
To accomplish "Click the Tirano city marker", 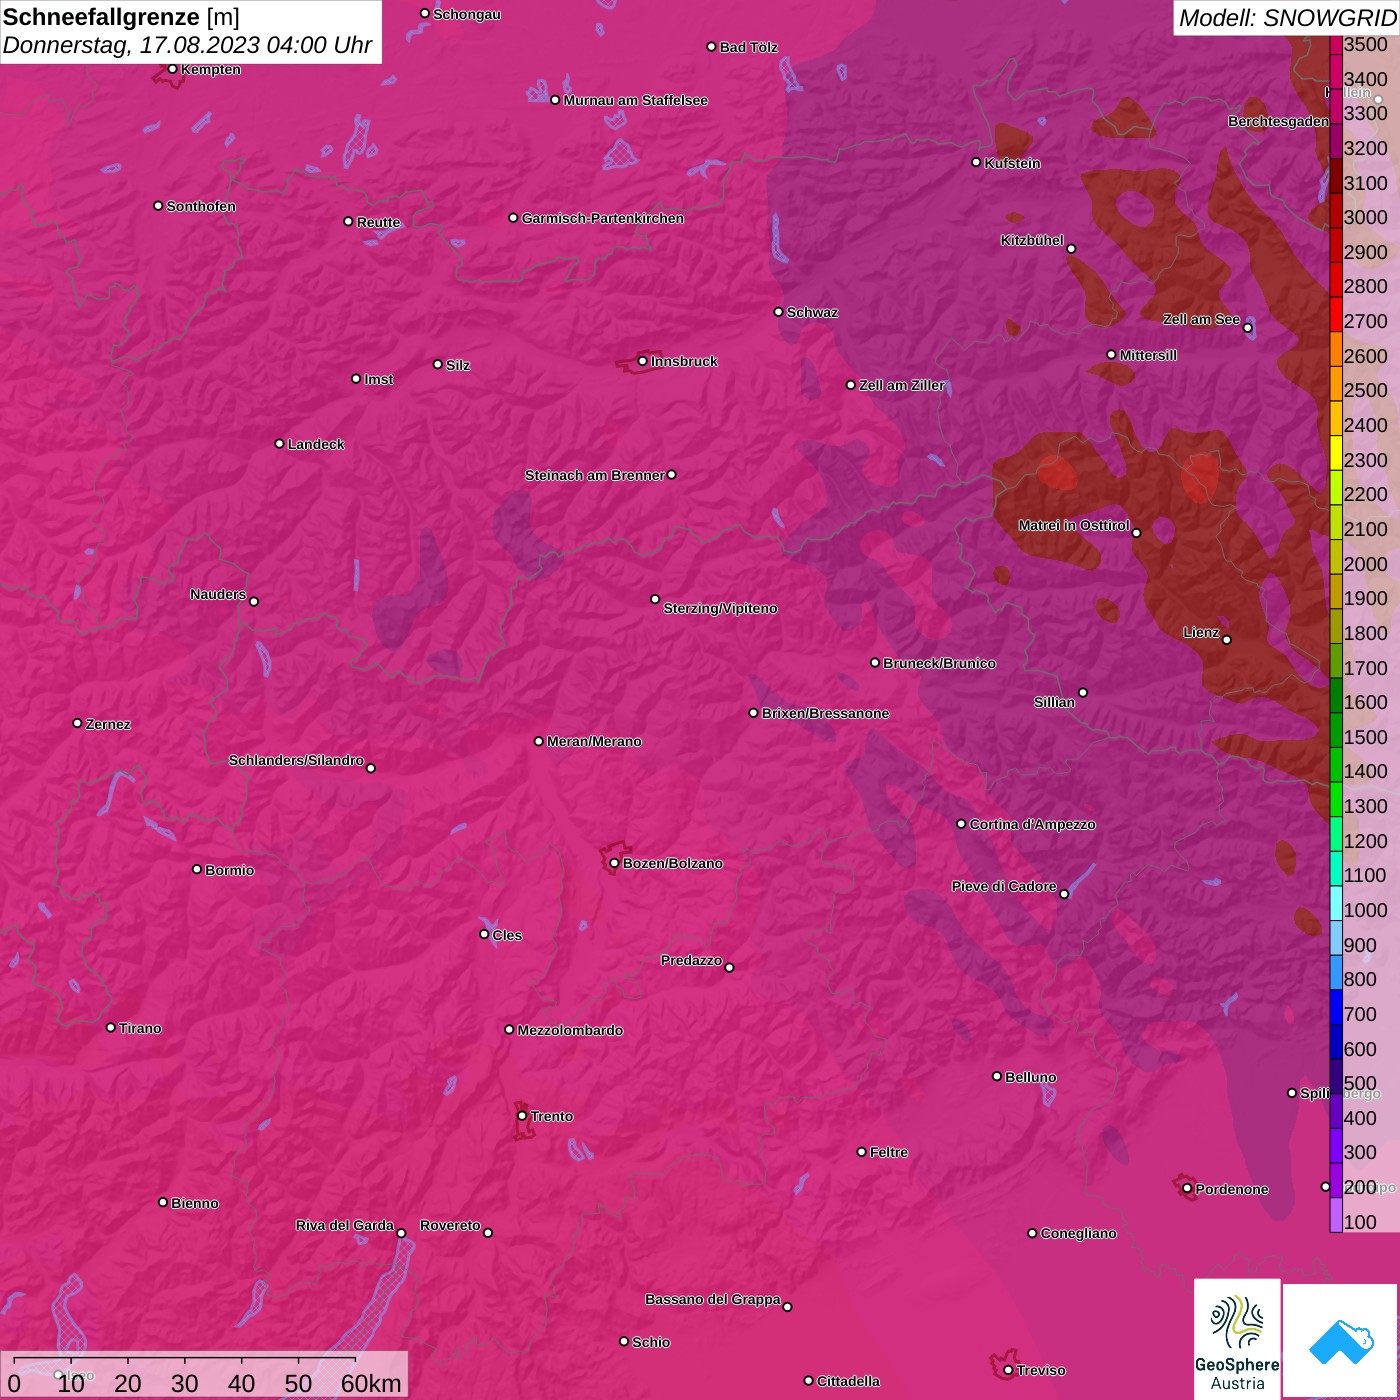I will (111, 1027).
